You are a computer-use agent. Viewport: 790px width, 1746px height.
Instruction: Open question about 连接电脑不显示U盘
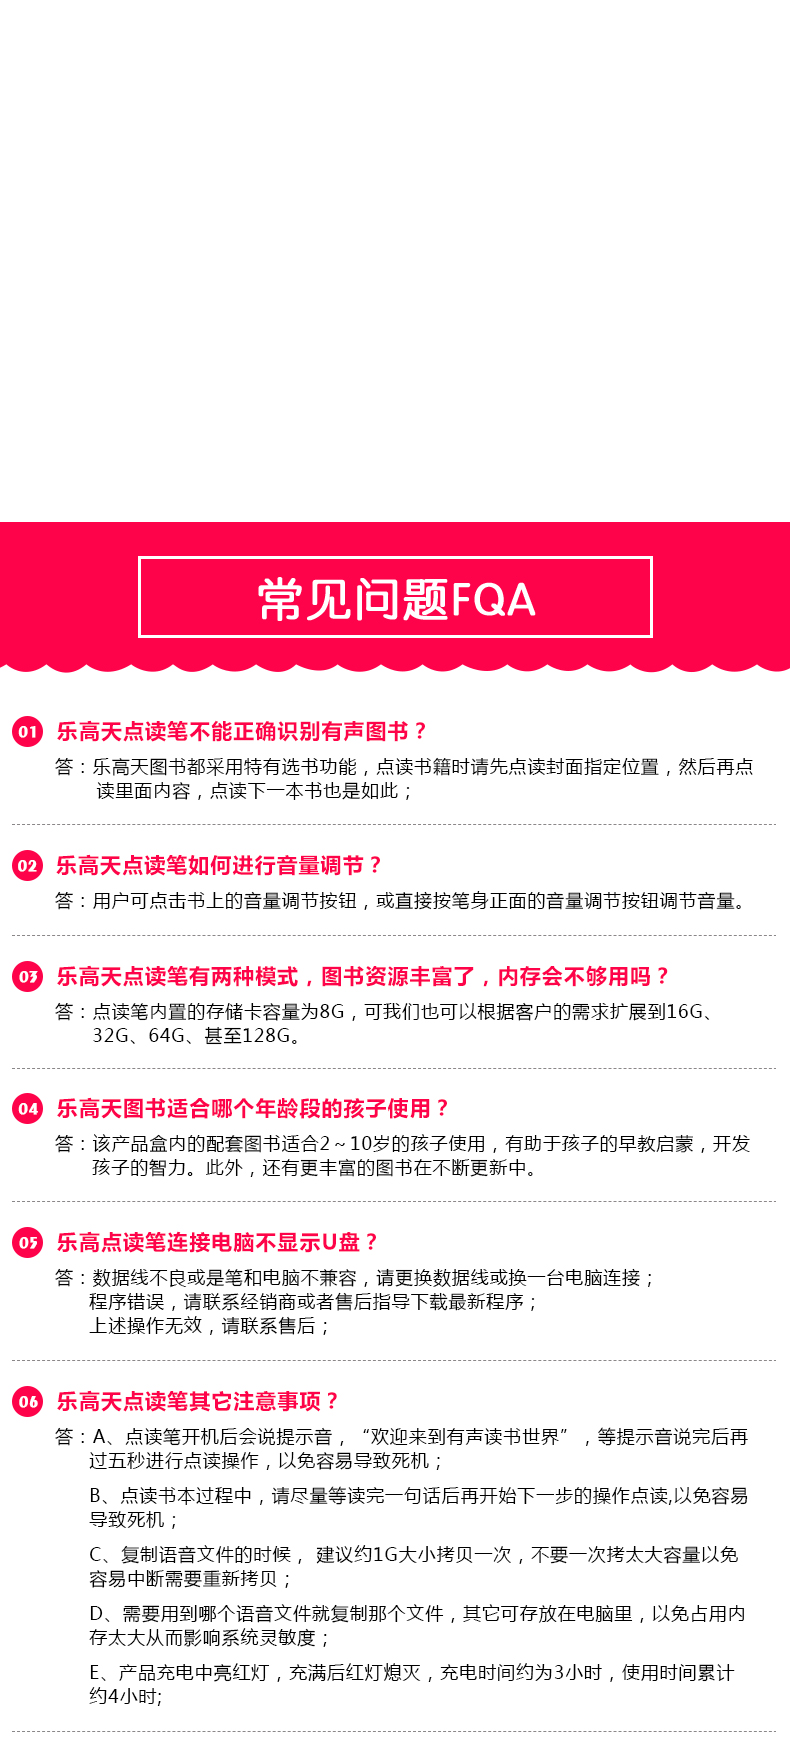(x=218, y=1243)
